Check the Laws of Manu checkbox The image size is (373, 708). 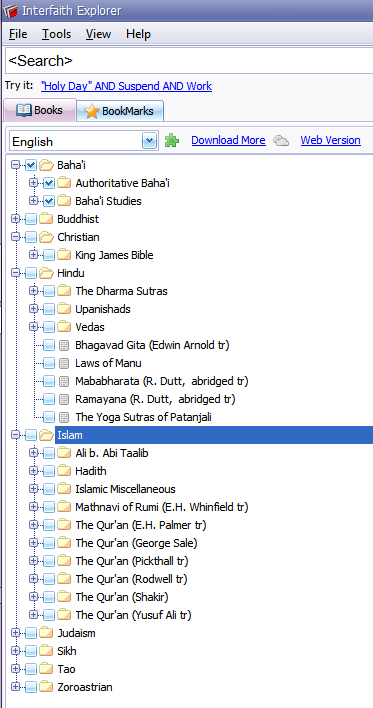(49, 363)
